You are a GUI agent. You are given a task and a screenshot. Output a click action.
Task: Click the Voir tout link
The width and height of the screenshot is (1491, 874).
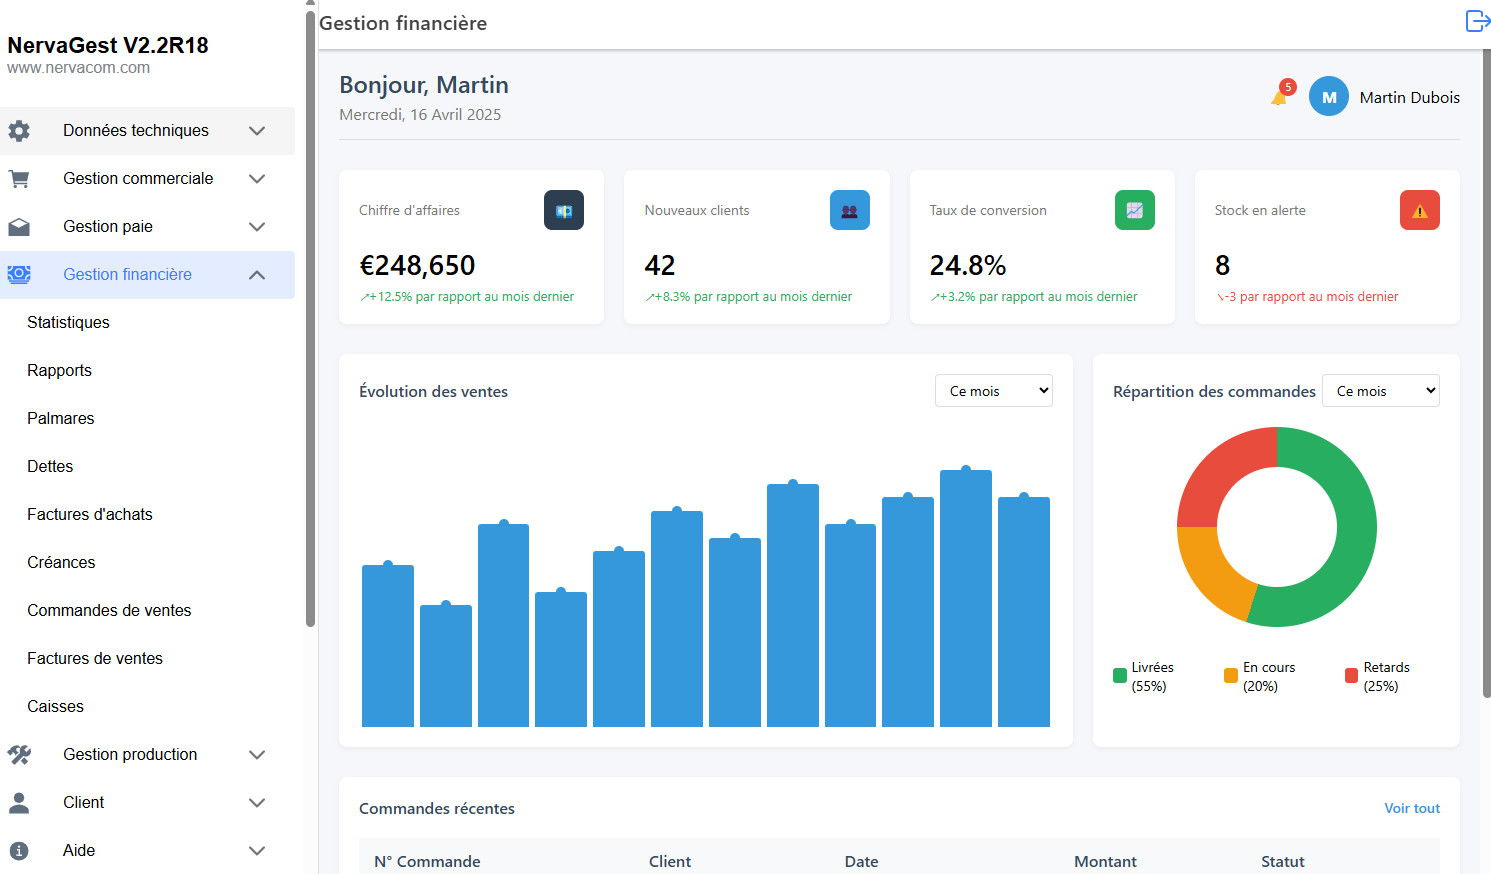pyautogui.click(x=1411, y=808)
